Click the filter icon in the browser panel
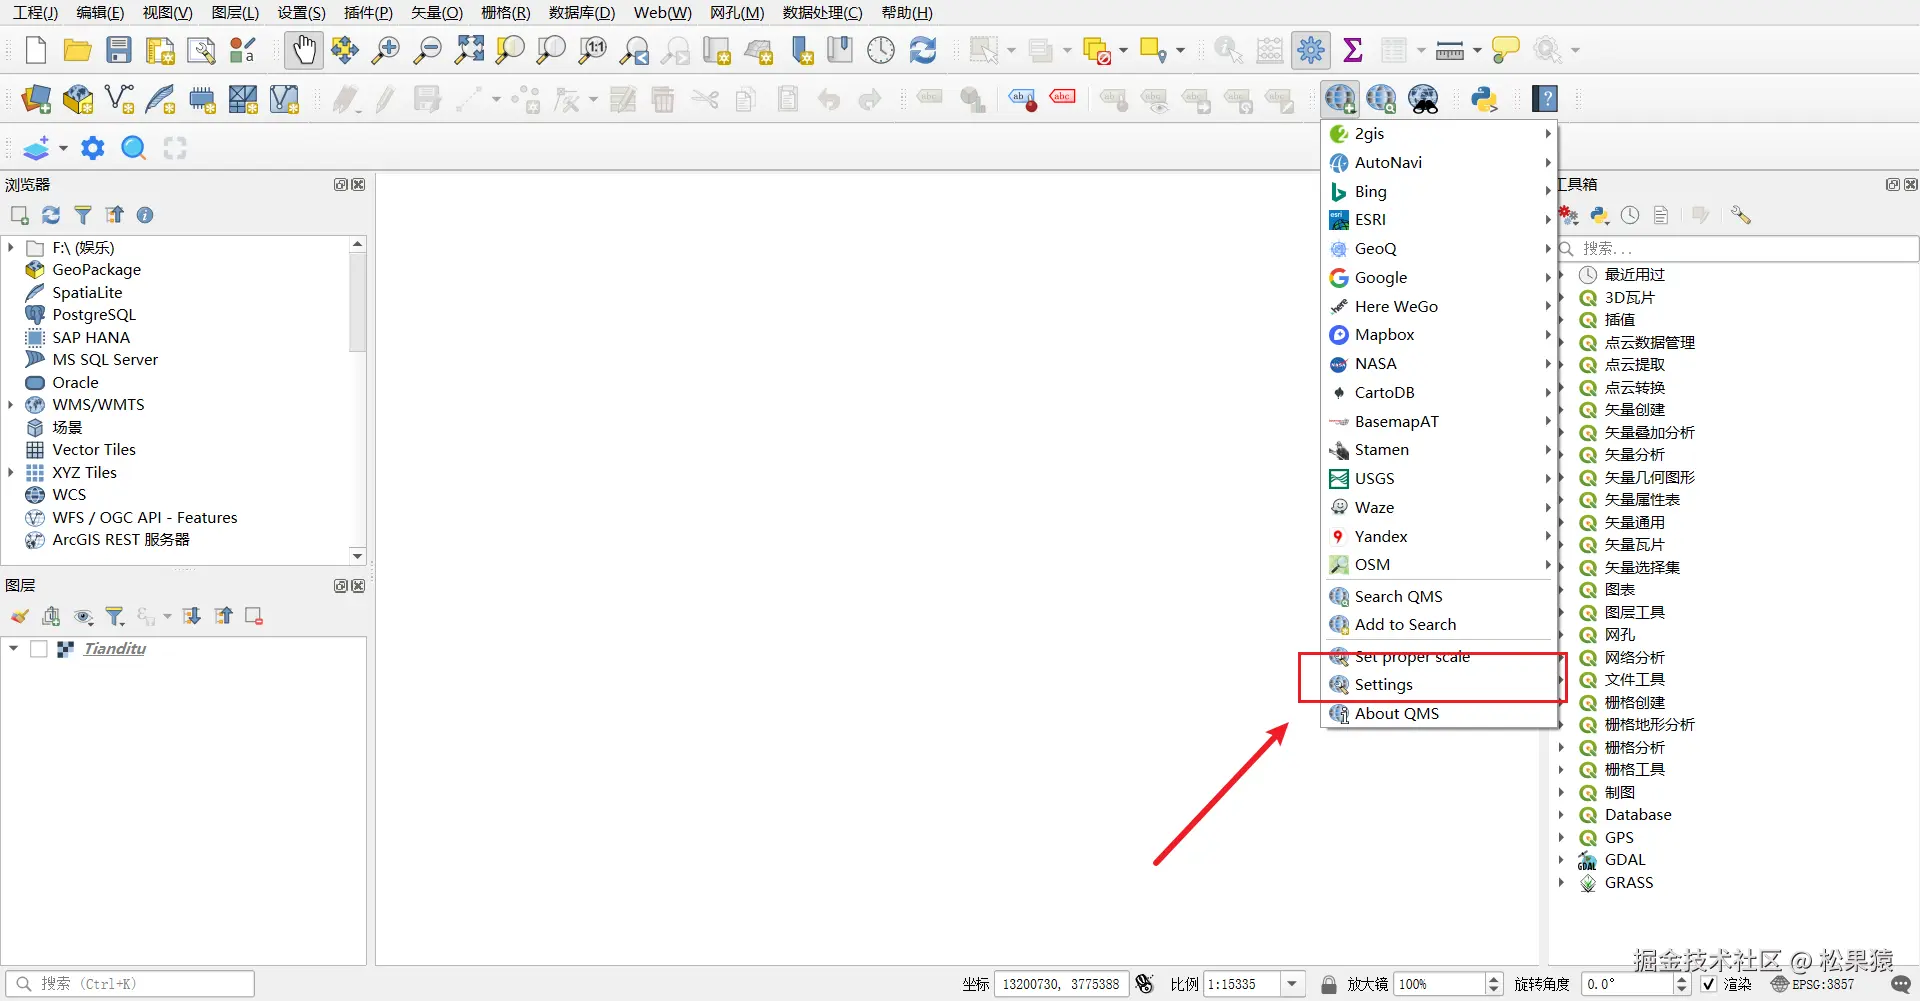 [83, 215]
